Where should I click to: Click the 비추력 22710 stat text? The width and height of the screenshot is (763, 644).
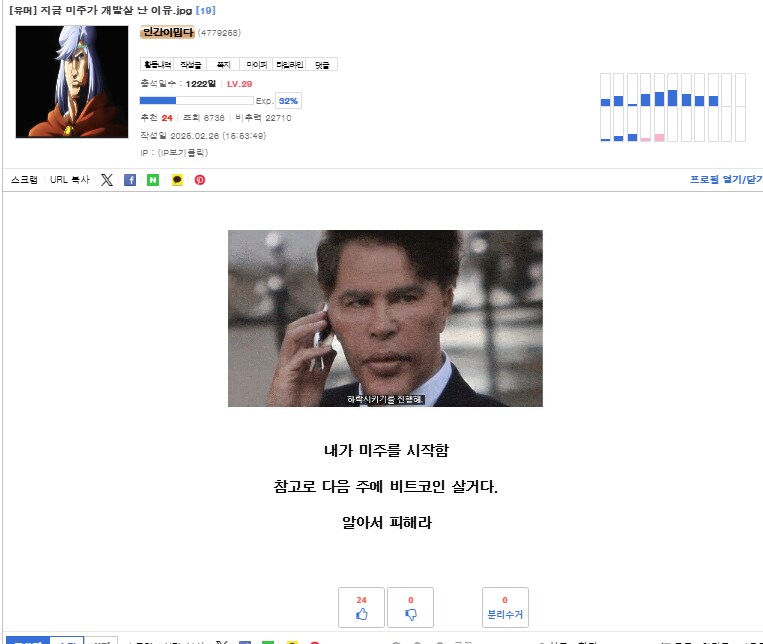(263, 118)
